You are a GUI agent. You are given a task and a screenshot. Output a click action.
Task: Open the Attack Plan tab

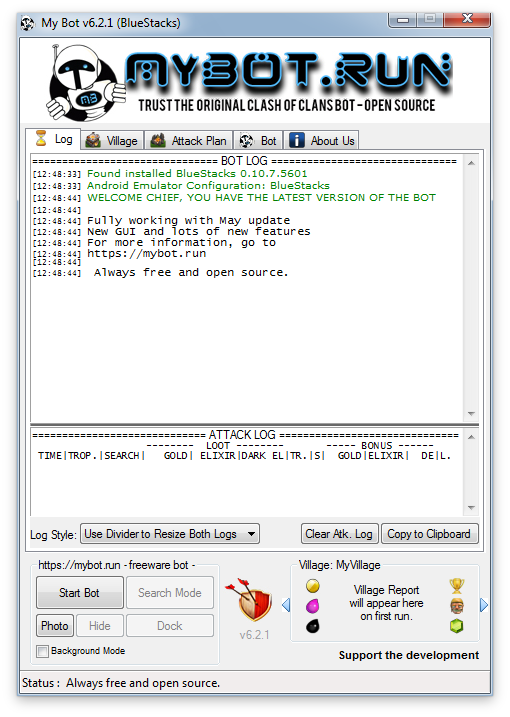pos(189,141)
